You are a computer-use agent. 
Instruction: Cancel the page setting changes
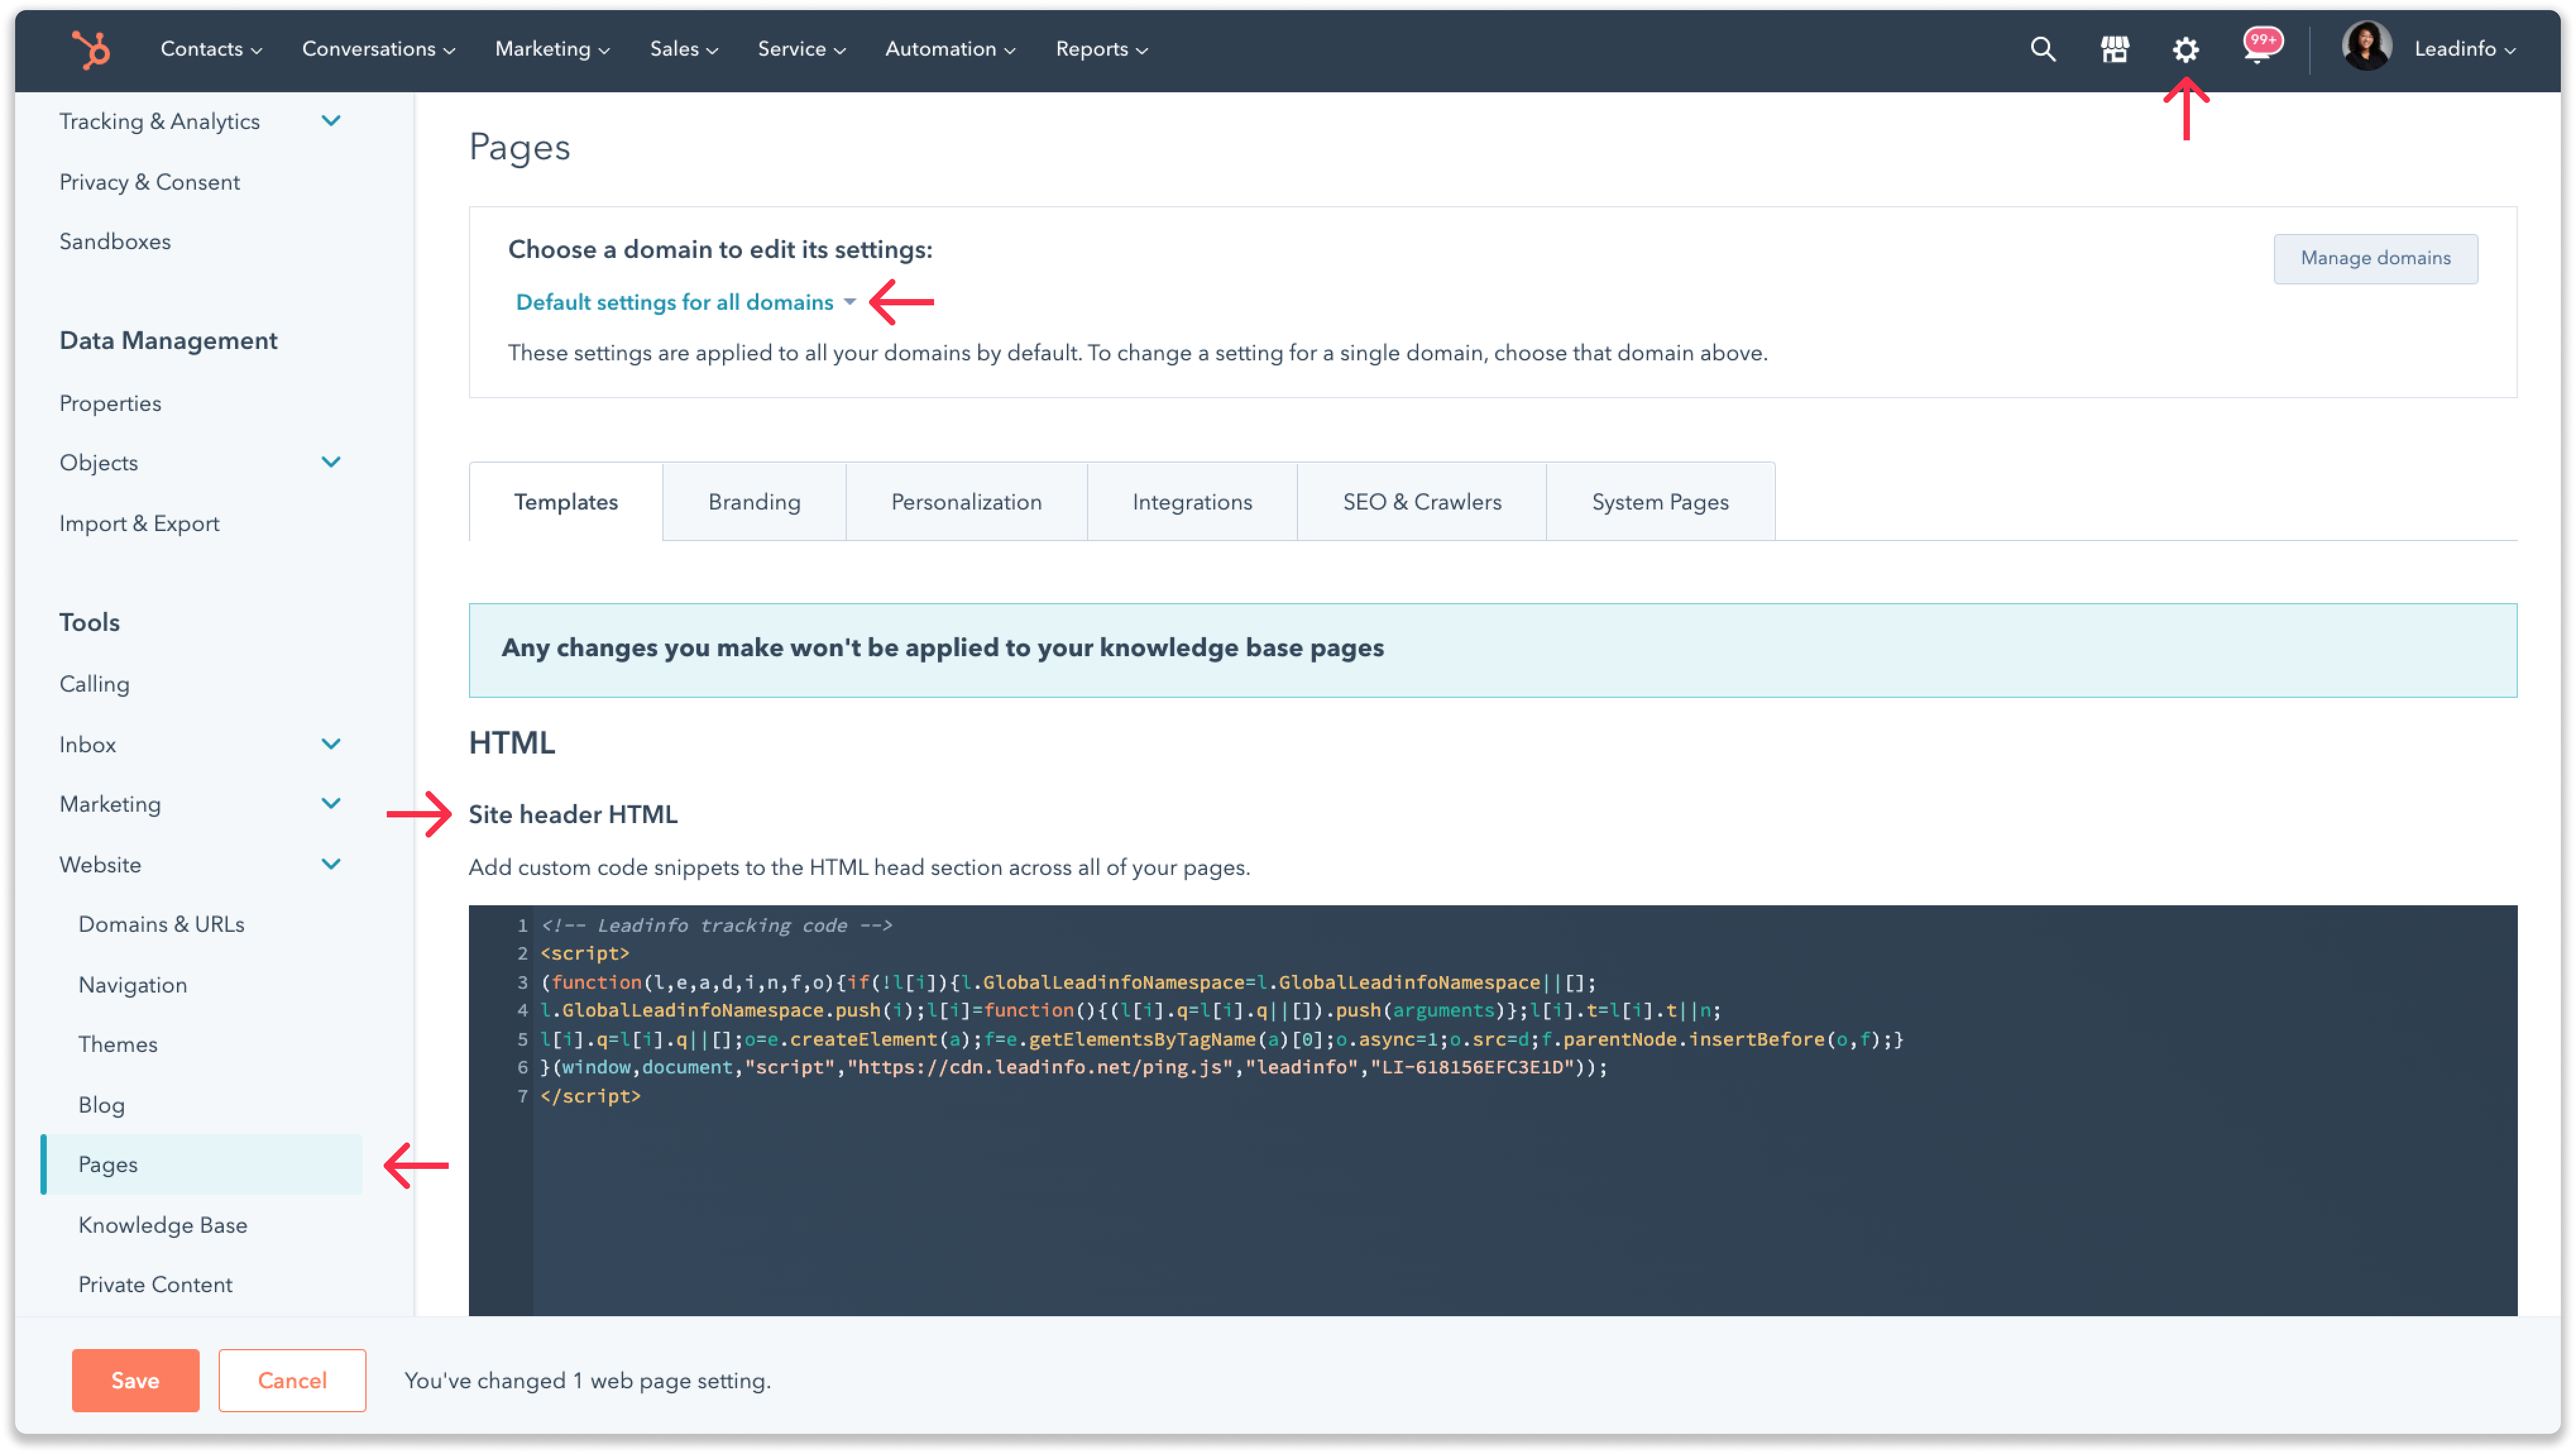tap(292, 1381)
